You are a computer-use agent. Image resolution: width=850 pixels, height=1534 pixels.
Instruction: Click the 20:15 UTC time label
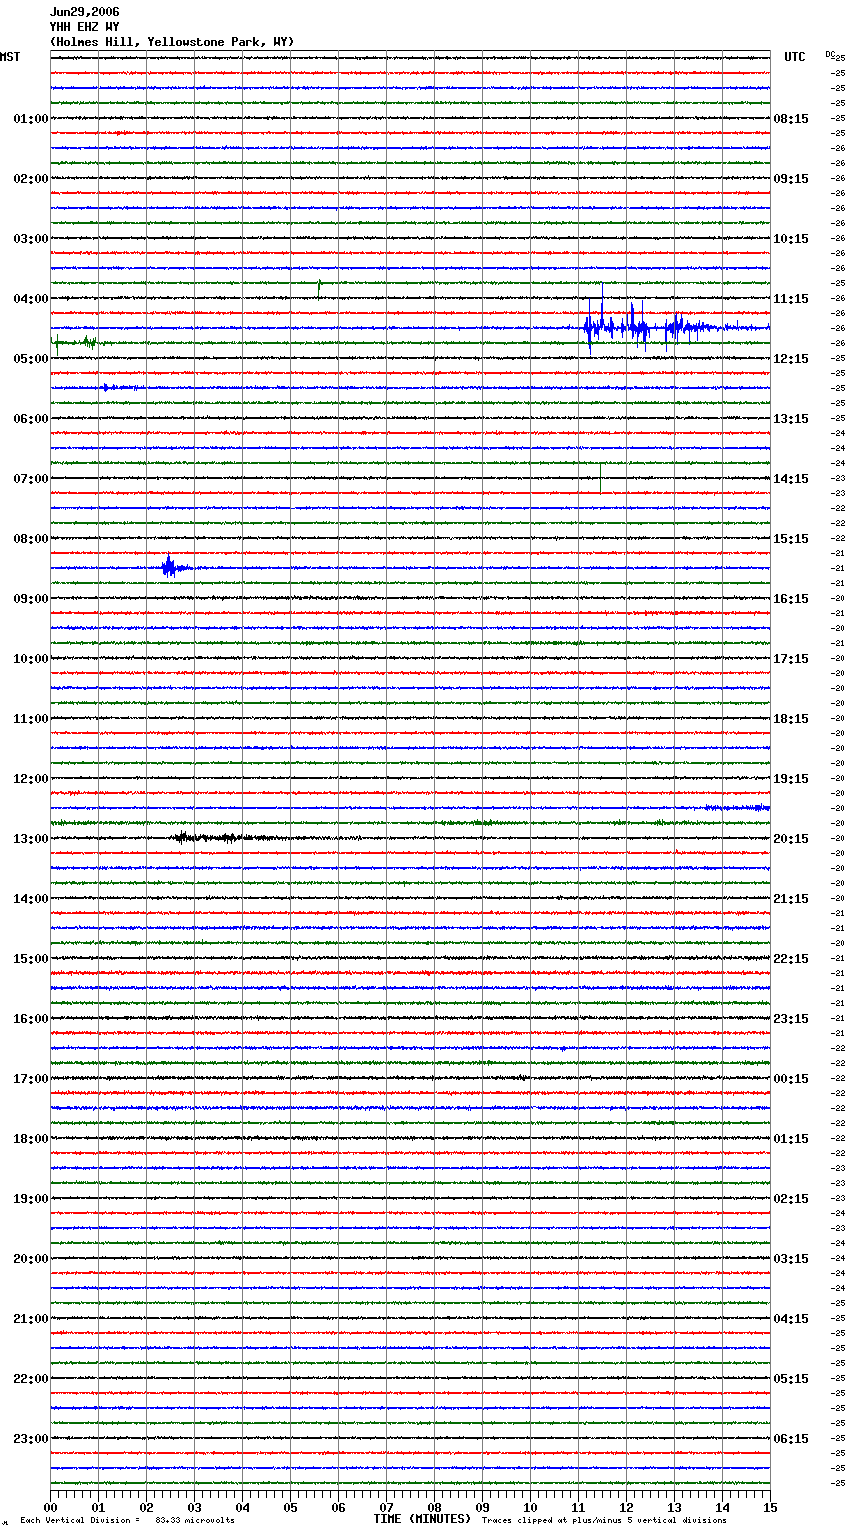point(791,839)
